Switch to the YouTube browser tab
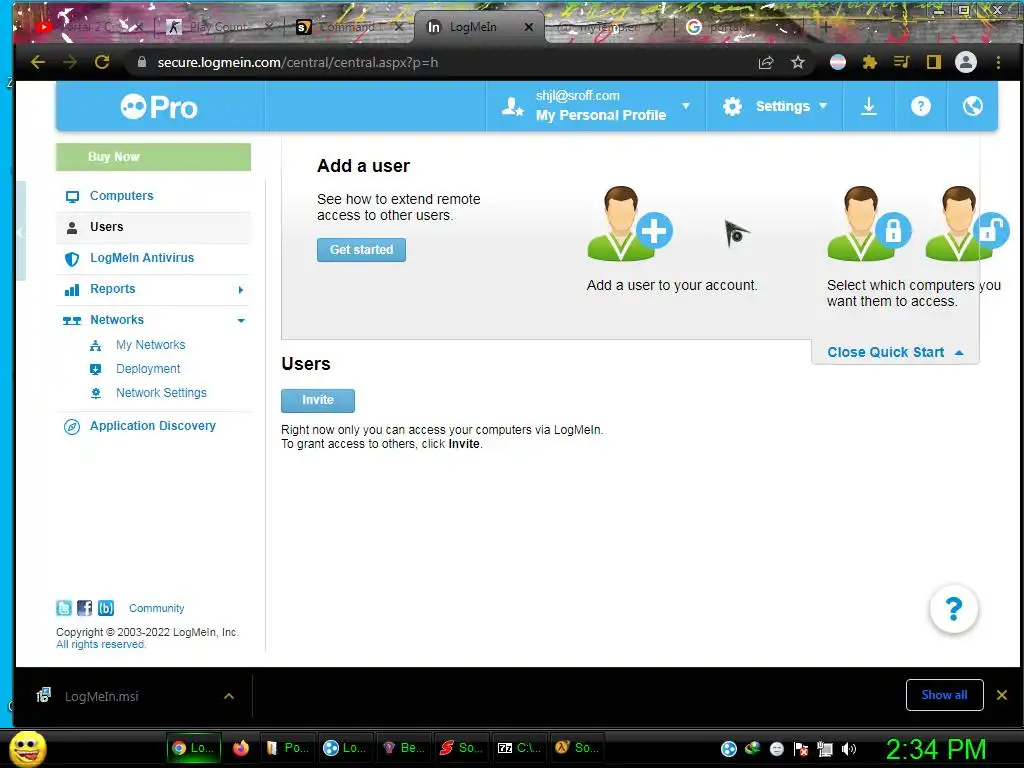Screen dimensions: 1024x768 point(88,27)
